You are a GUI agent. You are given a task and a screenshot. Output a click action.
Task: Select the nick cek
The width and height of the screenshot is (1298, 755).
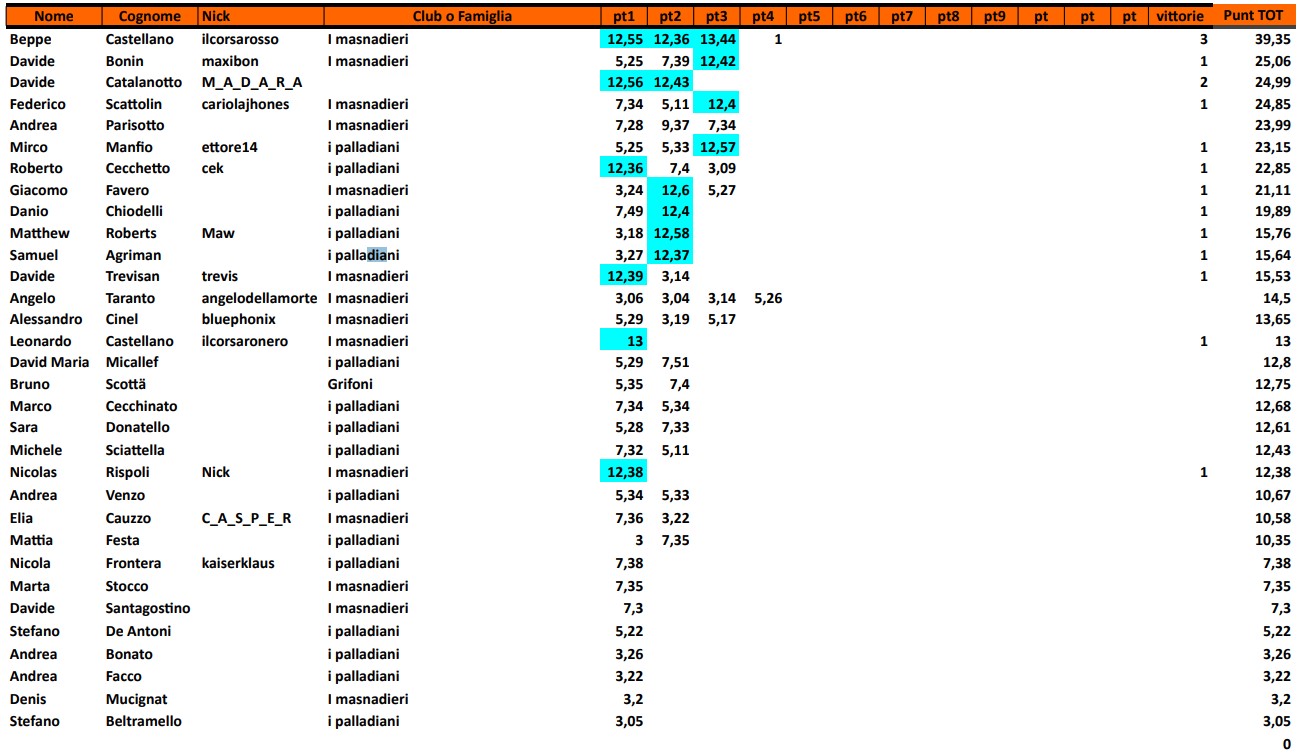212,168
